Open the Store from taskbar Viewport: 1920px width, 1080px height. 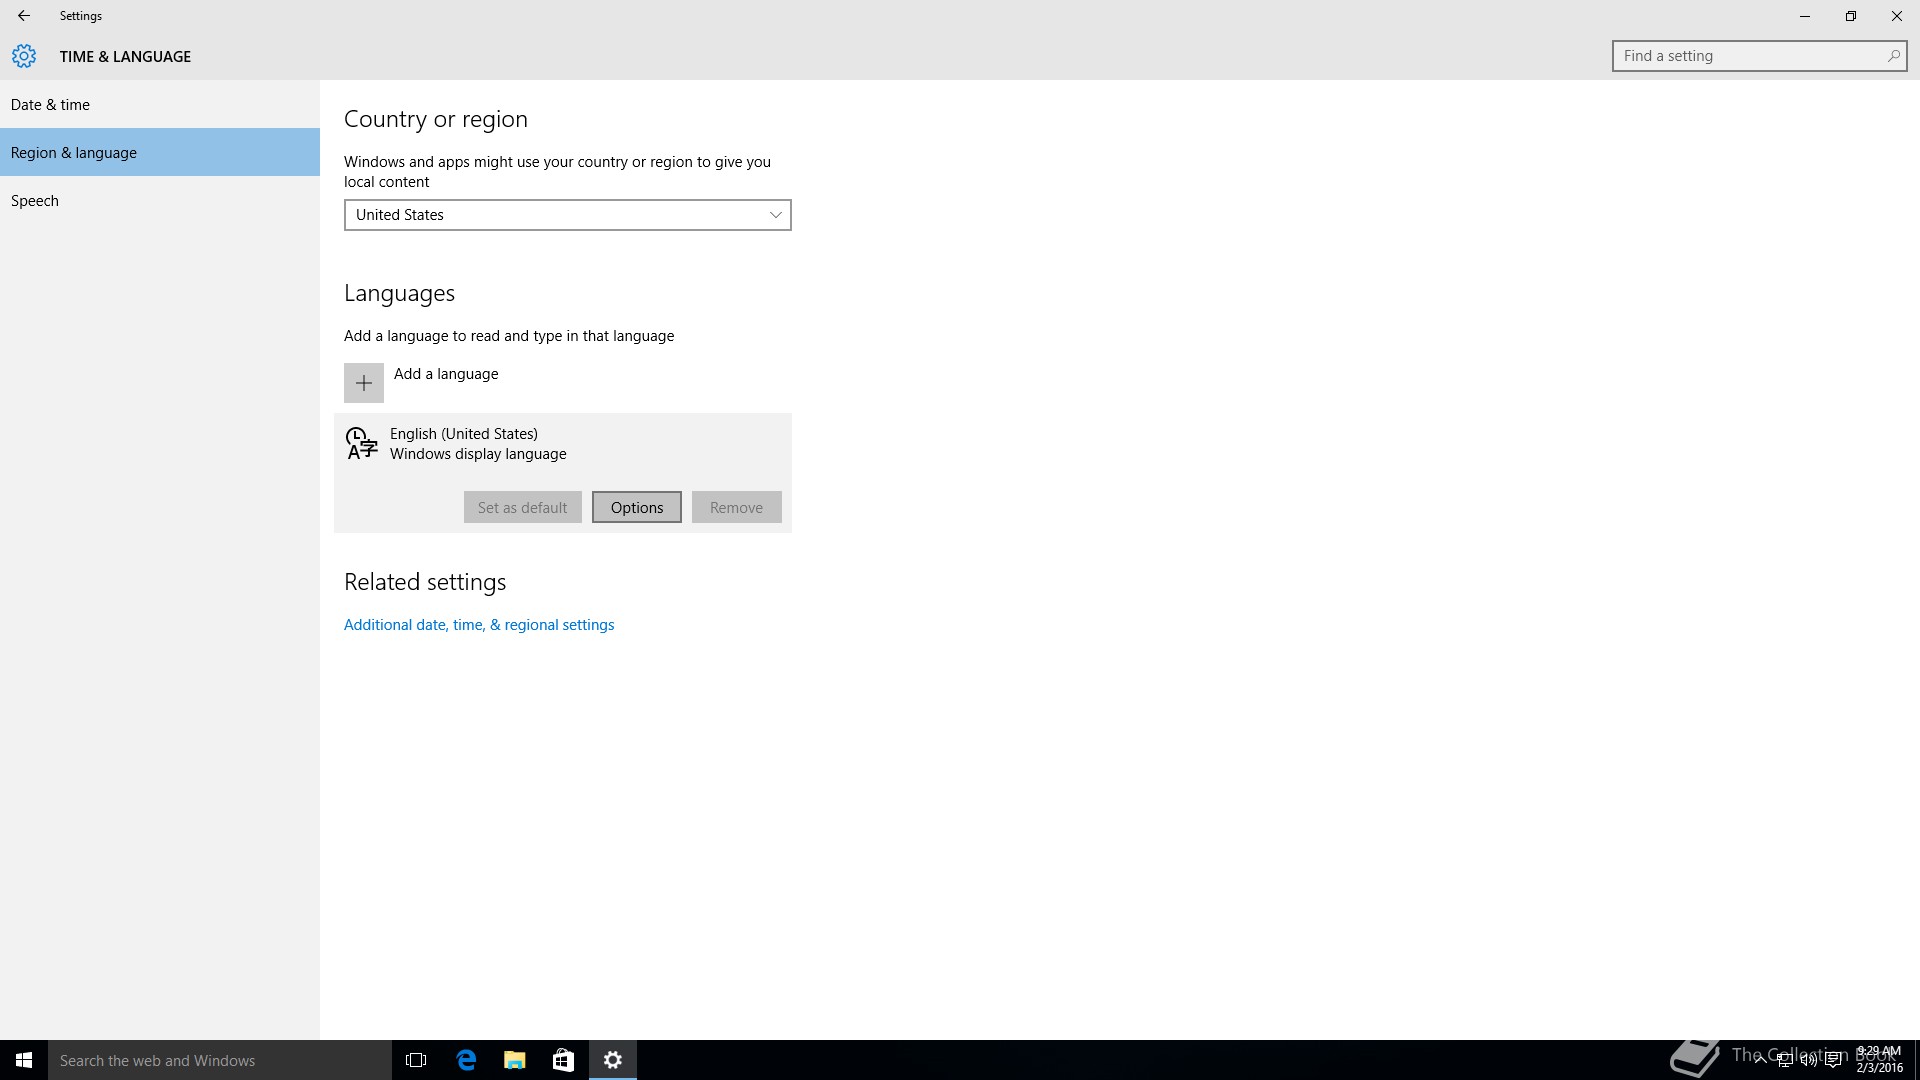[x=563, y=1060]
